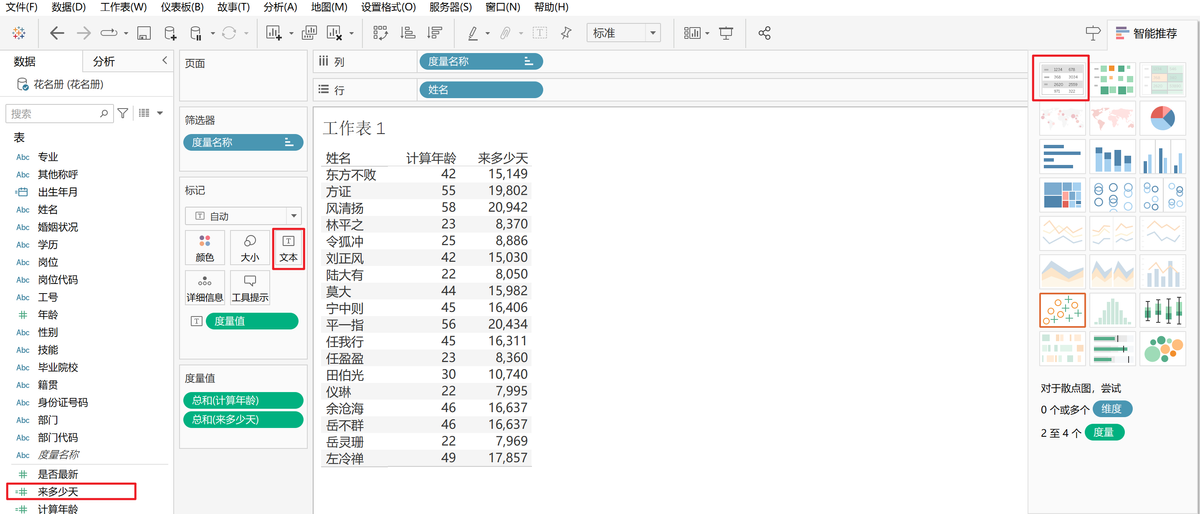This screenshot has height=514, width=1200.
Task: Select the pie chart thumbnail
Action: tap(1163, 119)
